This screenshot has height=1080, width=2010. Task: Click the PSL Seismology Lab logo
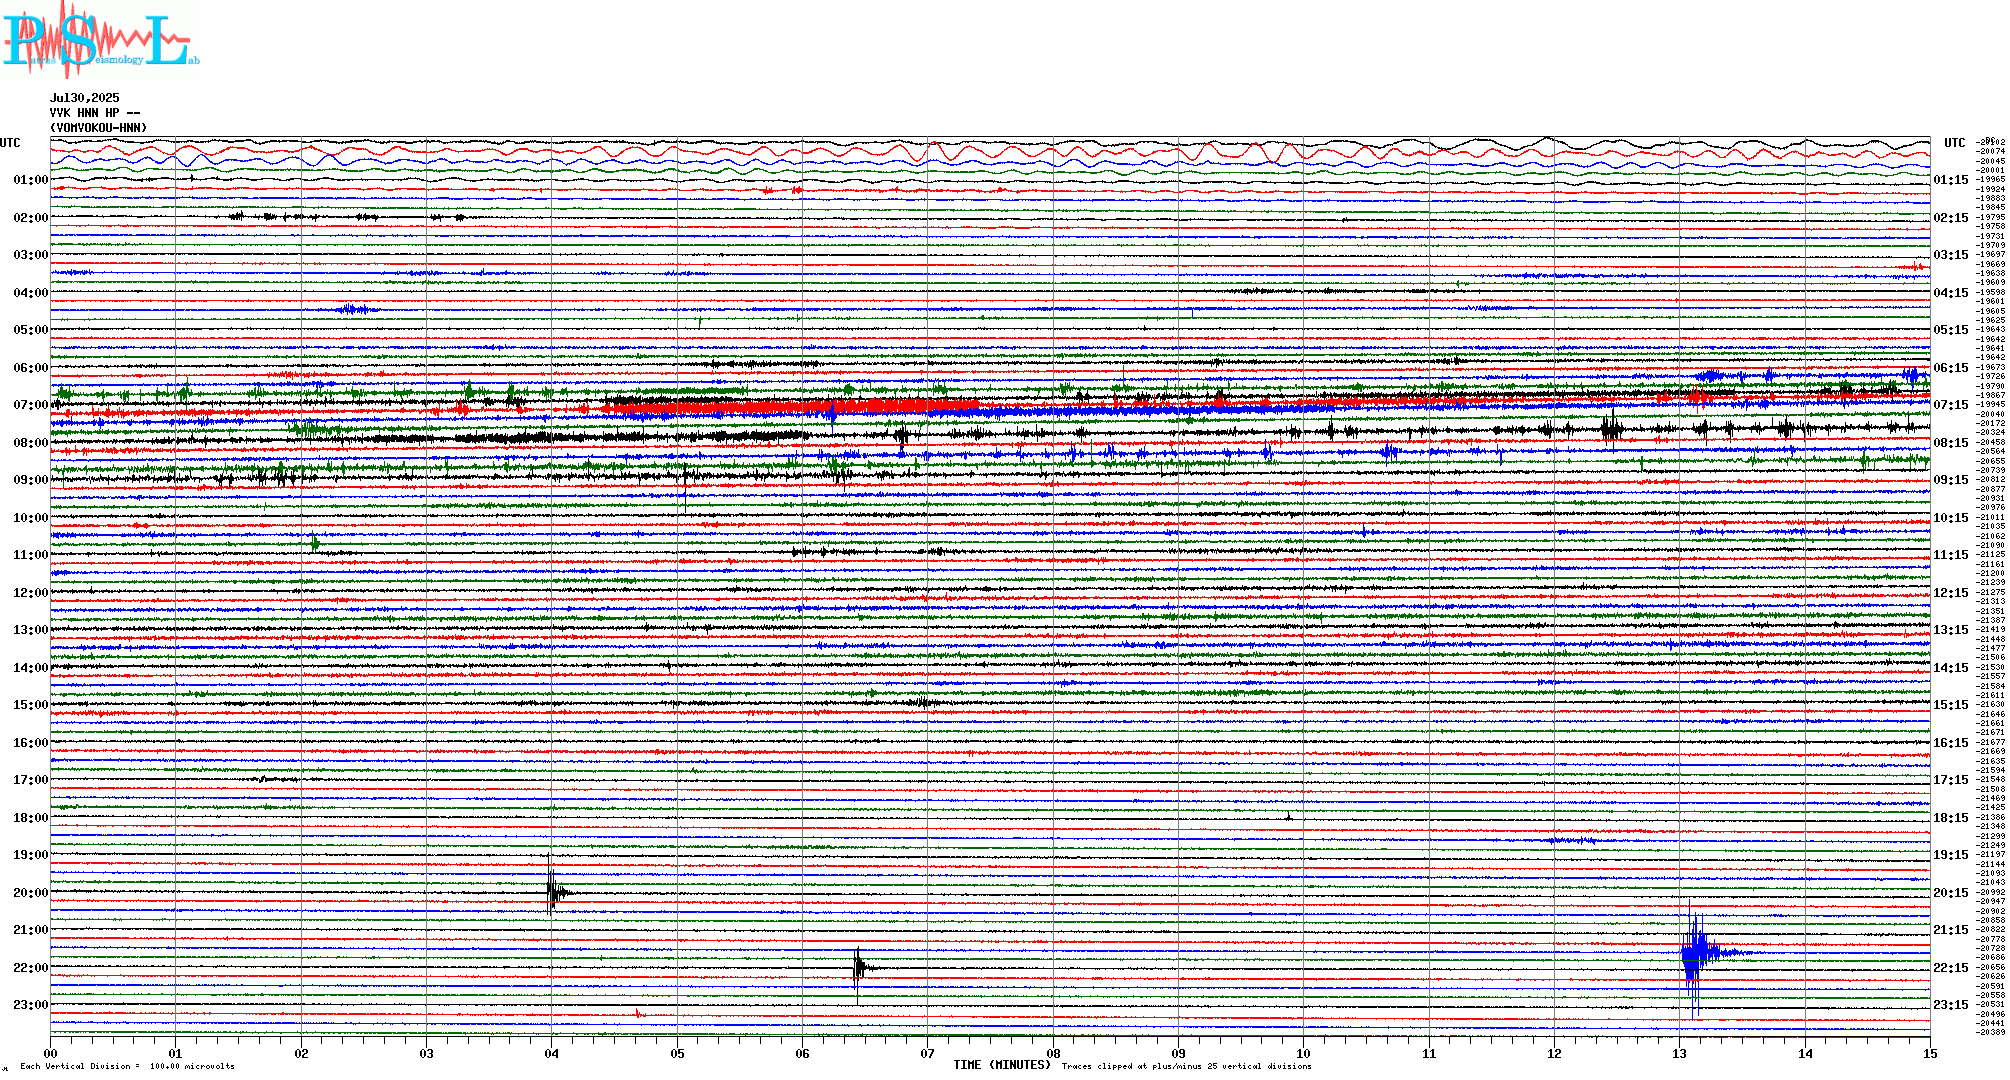coord(100,38)
